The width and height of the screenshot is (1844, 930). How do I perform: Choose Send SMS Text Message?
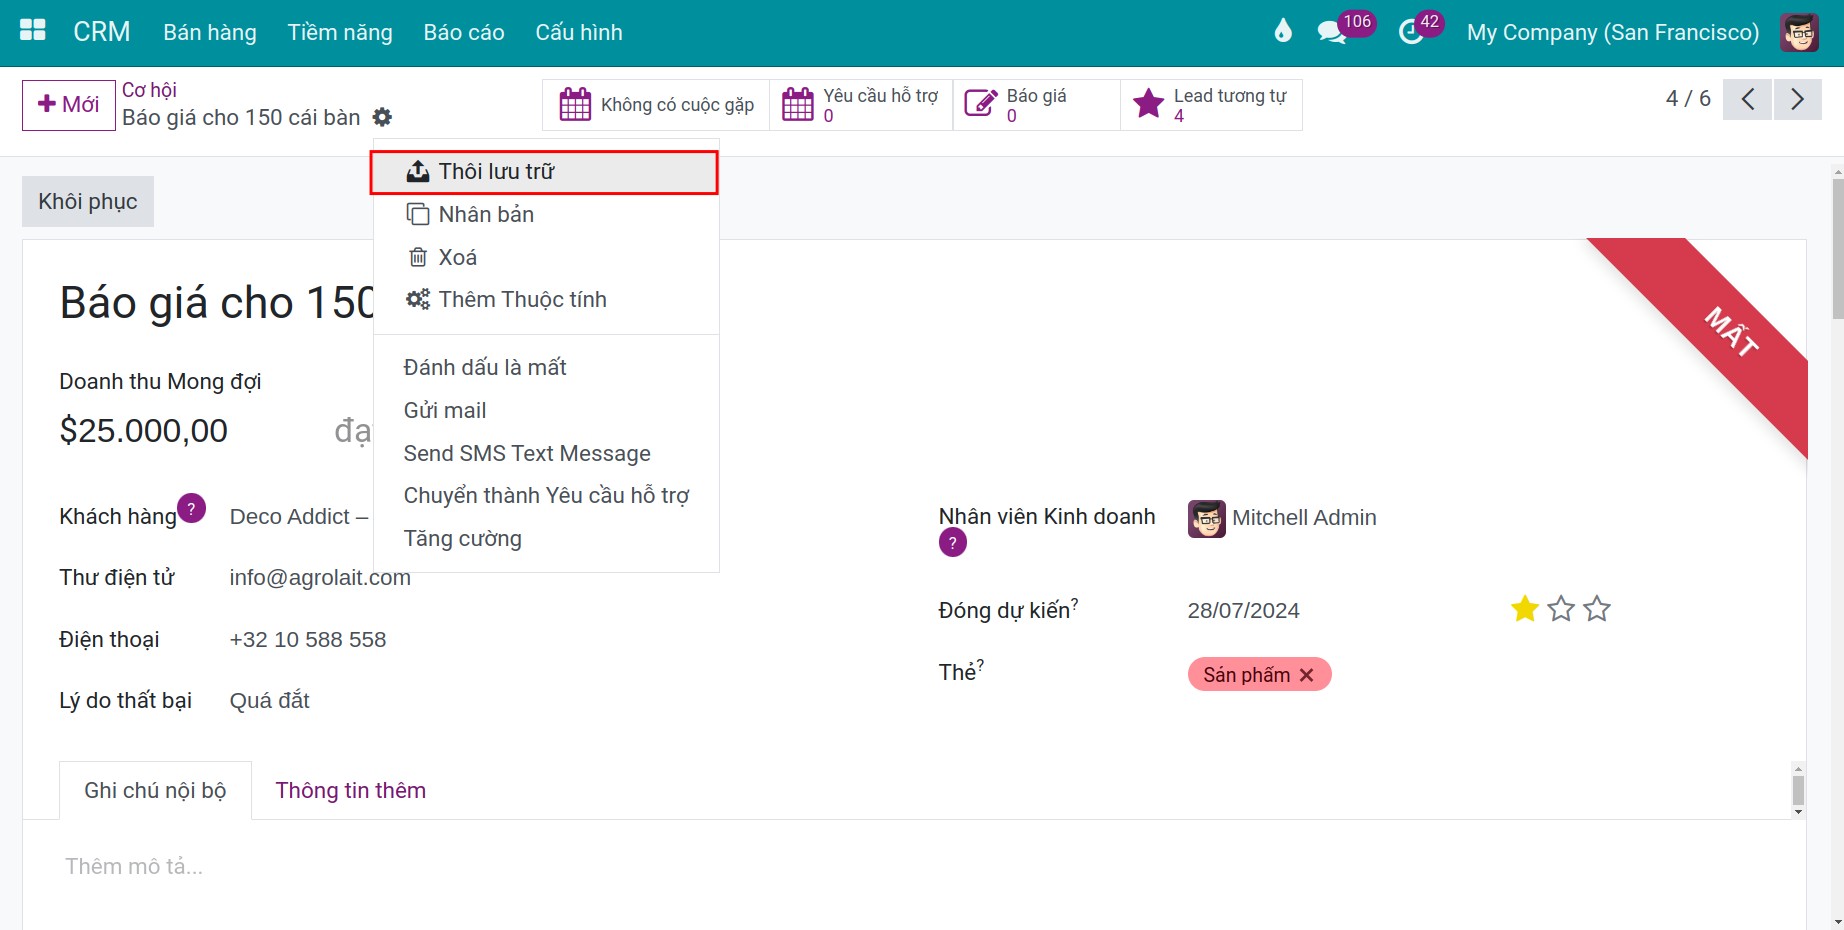click(x=545, y=453)
